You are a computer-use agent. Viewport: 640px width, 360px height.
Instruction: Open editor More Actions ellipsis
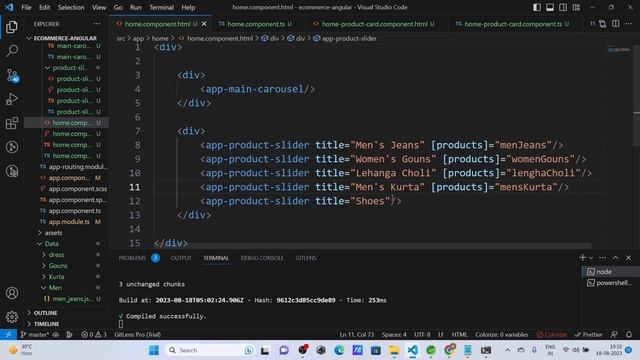click(629, 24)
